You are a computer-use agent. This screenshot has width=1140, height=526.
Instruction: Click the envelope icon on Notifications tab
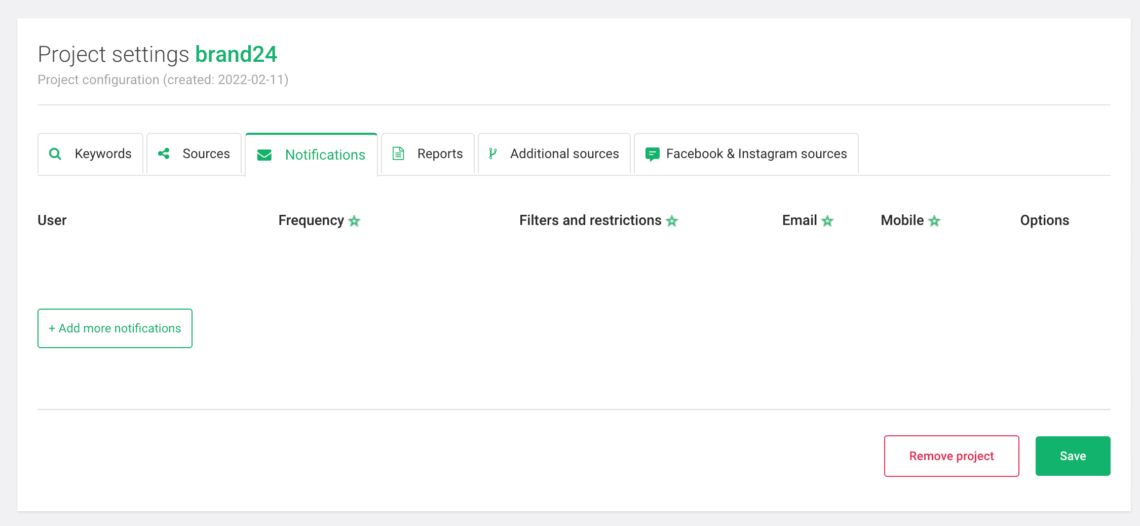click(264, 155)
